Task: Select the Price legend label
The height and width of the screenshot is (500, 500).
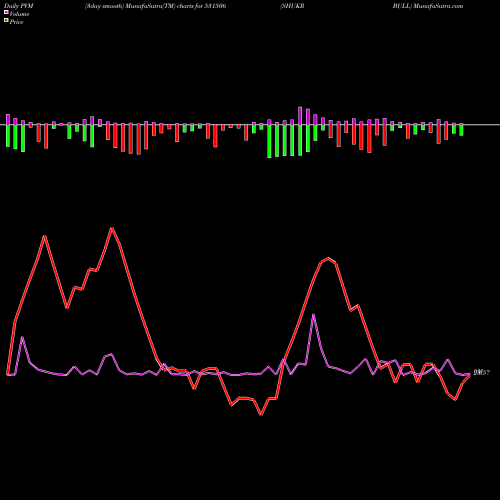Action: pos(16,22)
